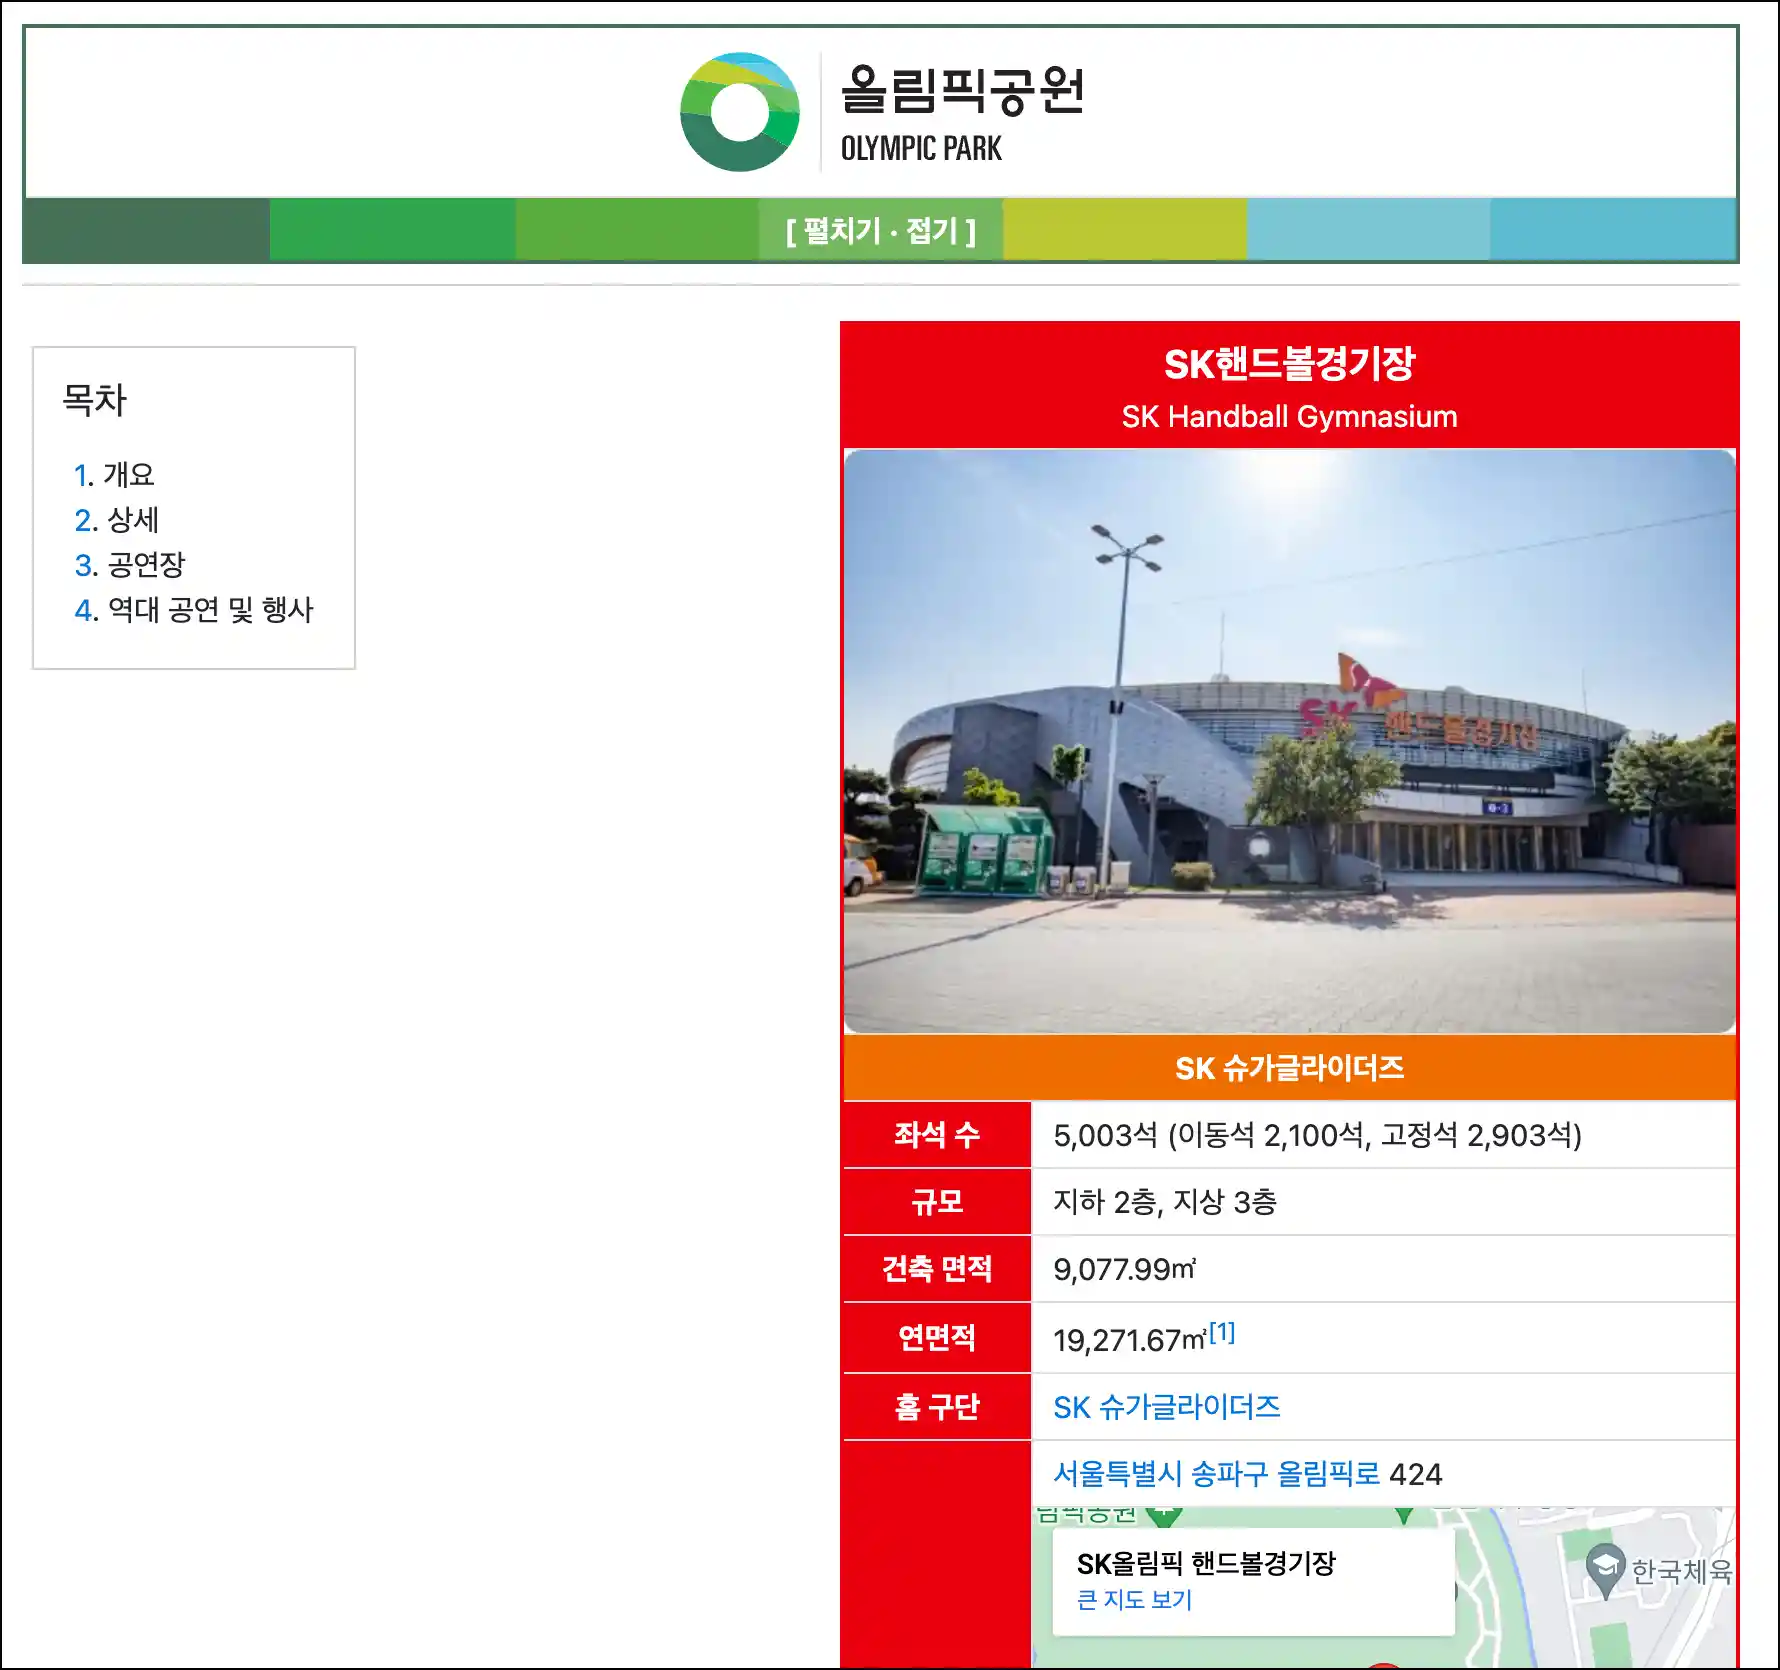The height and width of the screenshot is (1670, 1780).
Task: Click 큰 지도 보기 on the map
Action: pos(1134,1600)
